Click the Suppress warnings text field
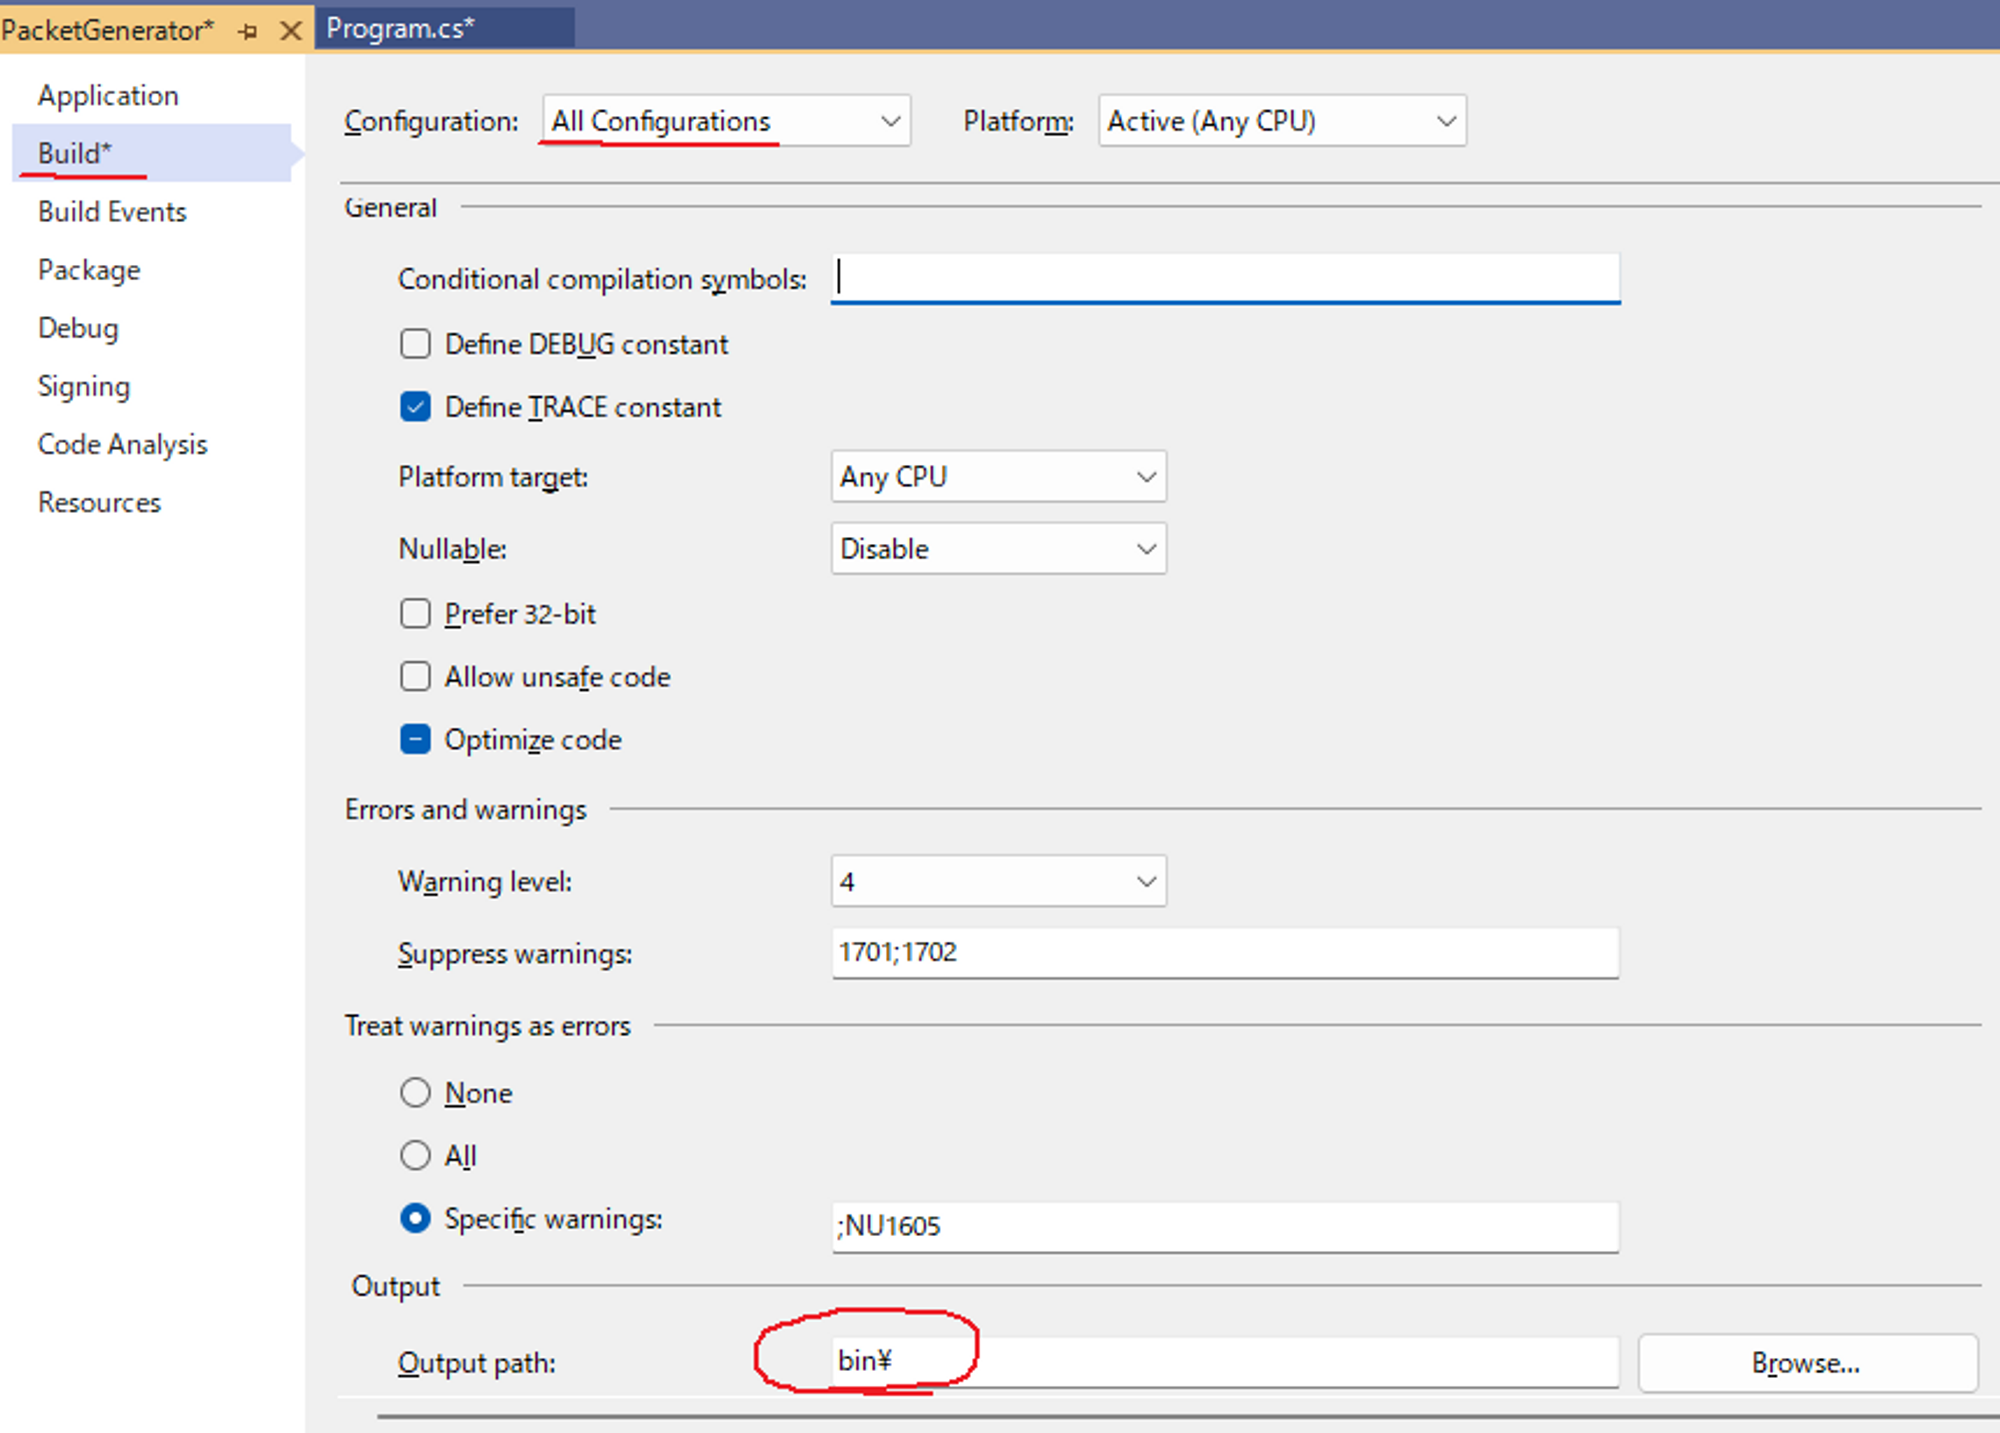This screenshot has height=1433, width=2000. pos(1224,953)
